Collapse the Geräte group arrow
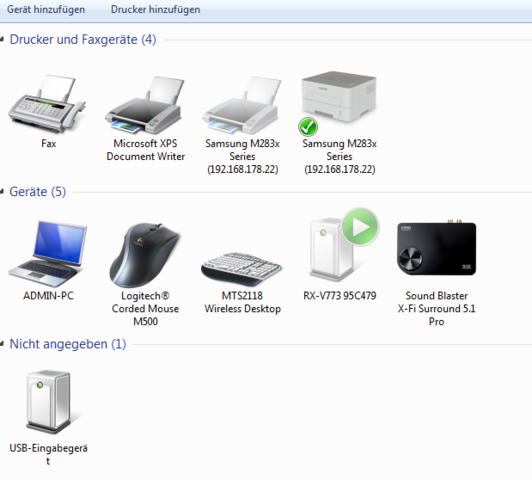 (x=2, y=192)
